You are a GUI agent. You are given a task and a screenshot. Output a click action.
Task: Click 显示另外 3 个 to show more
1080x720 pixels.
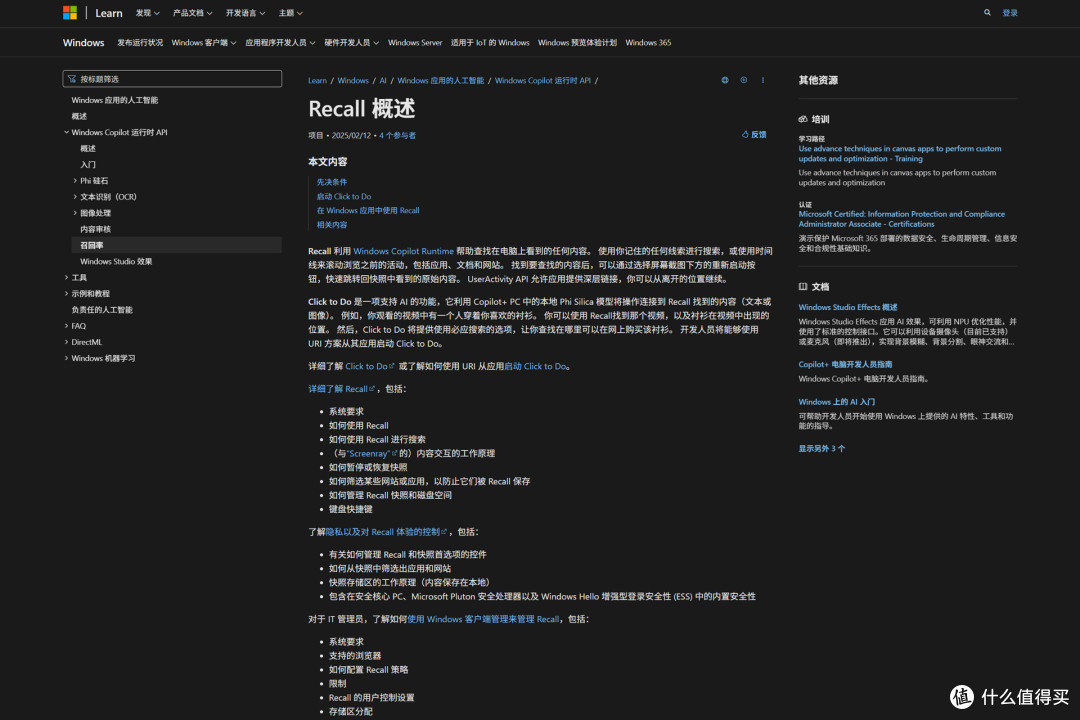click(822, 449)
